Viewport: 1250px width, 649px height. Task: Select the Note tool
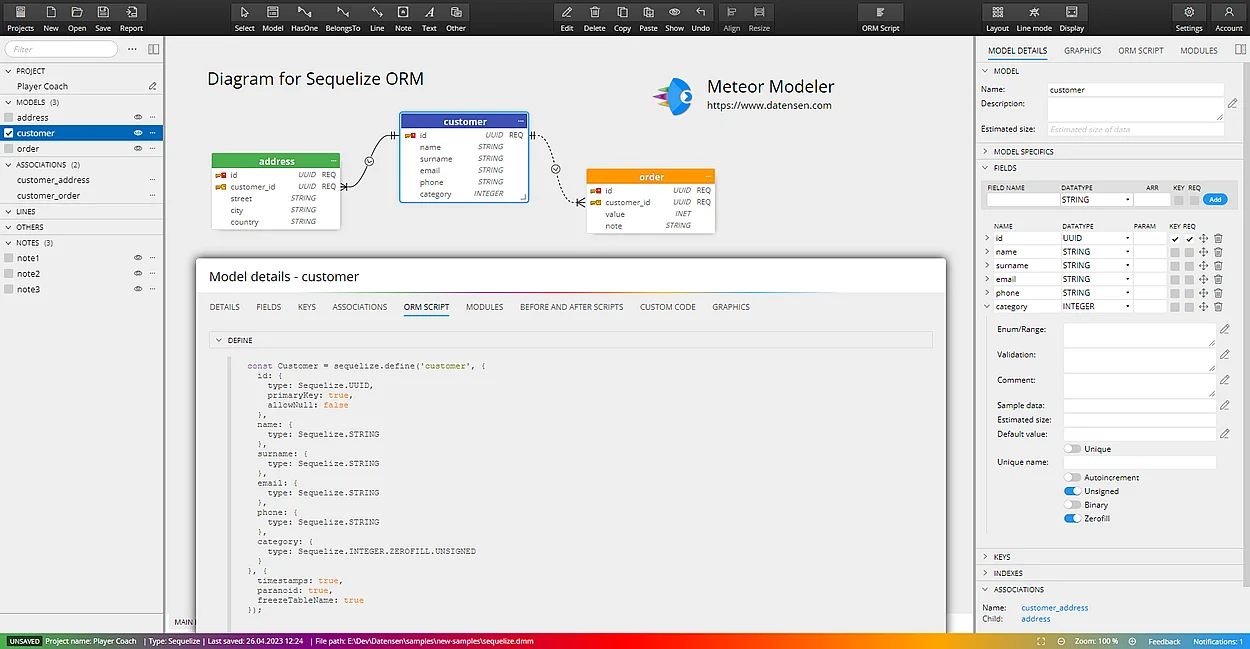tap(403, 17)
